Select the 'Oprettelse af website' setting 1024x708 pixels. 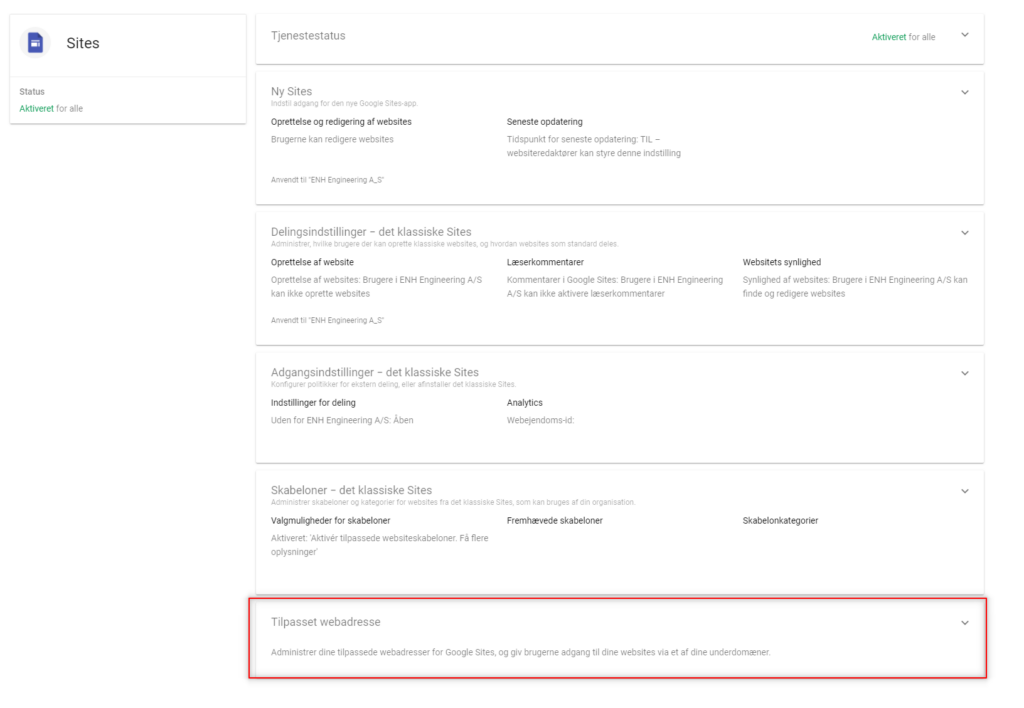(x=312, y=262)
